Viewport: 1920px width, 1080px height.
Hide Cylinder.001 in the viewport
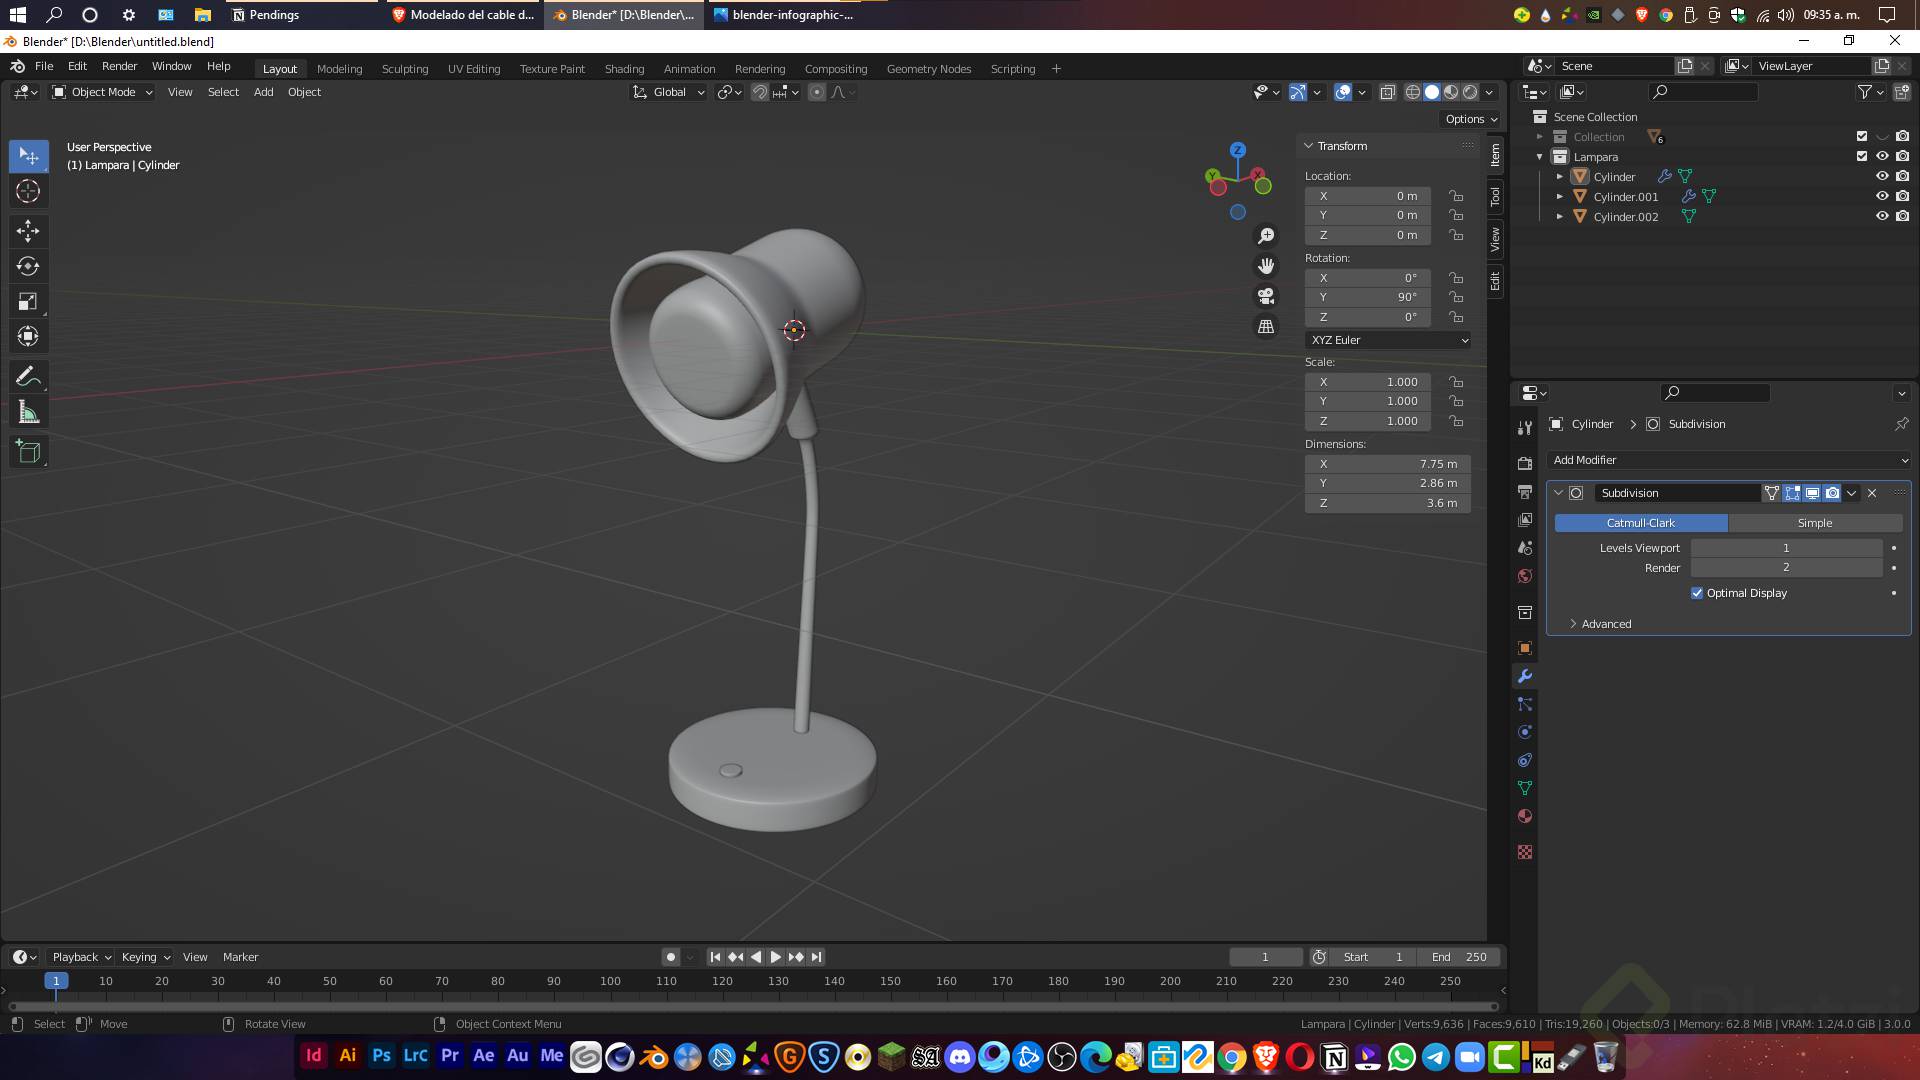1881,196
